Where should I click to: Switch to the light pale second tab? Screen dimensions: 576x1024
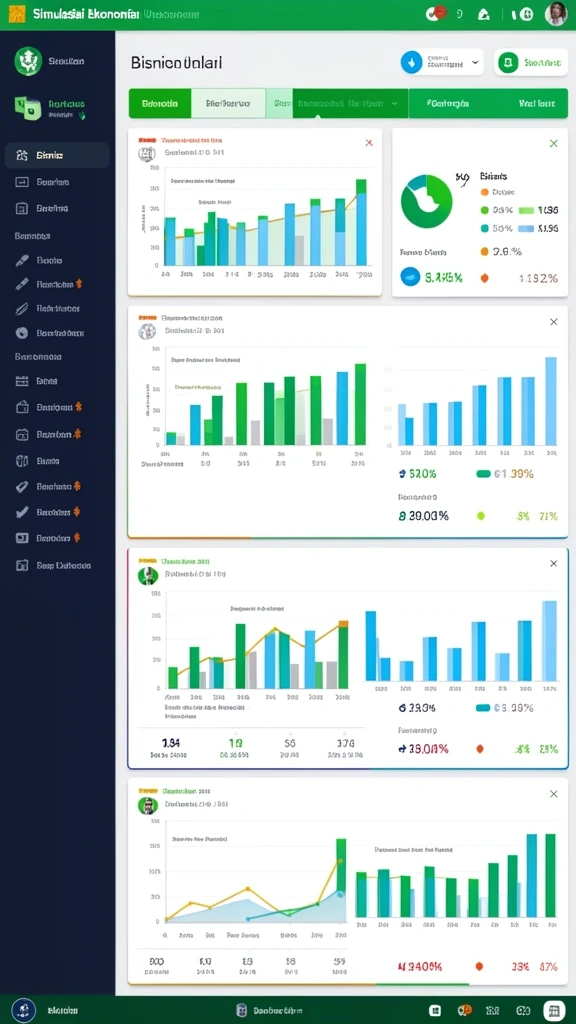point(228,103)
